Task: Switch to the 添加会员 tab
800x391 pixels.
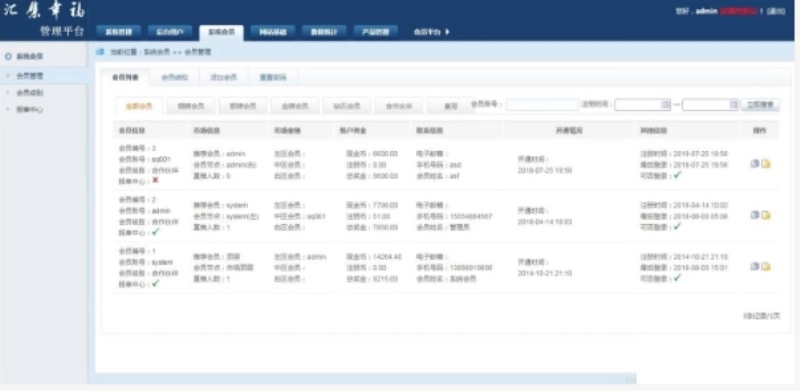Action: [x=223, y=78]
